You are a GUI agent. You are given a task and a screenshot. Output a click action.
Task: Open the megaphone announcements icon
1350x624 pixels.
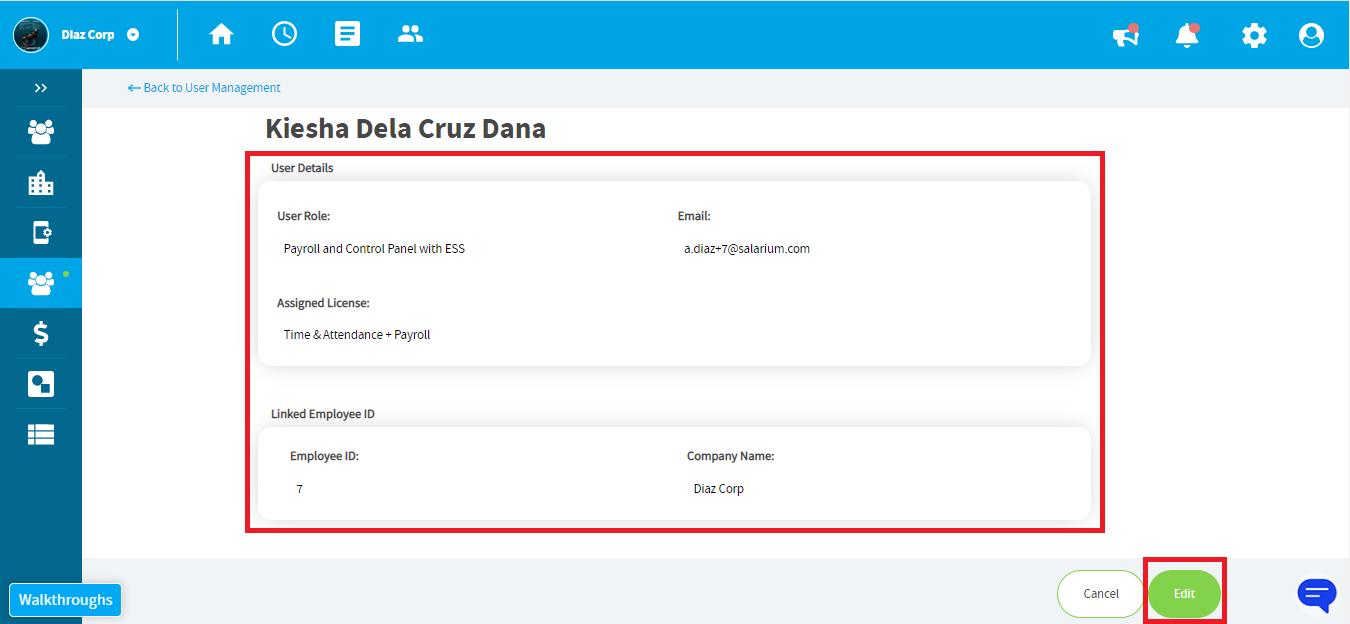(1126, 36)
